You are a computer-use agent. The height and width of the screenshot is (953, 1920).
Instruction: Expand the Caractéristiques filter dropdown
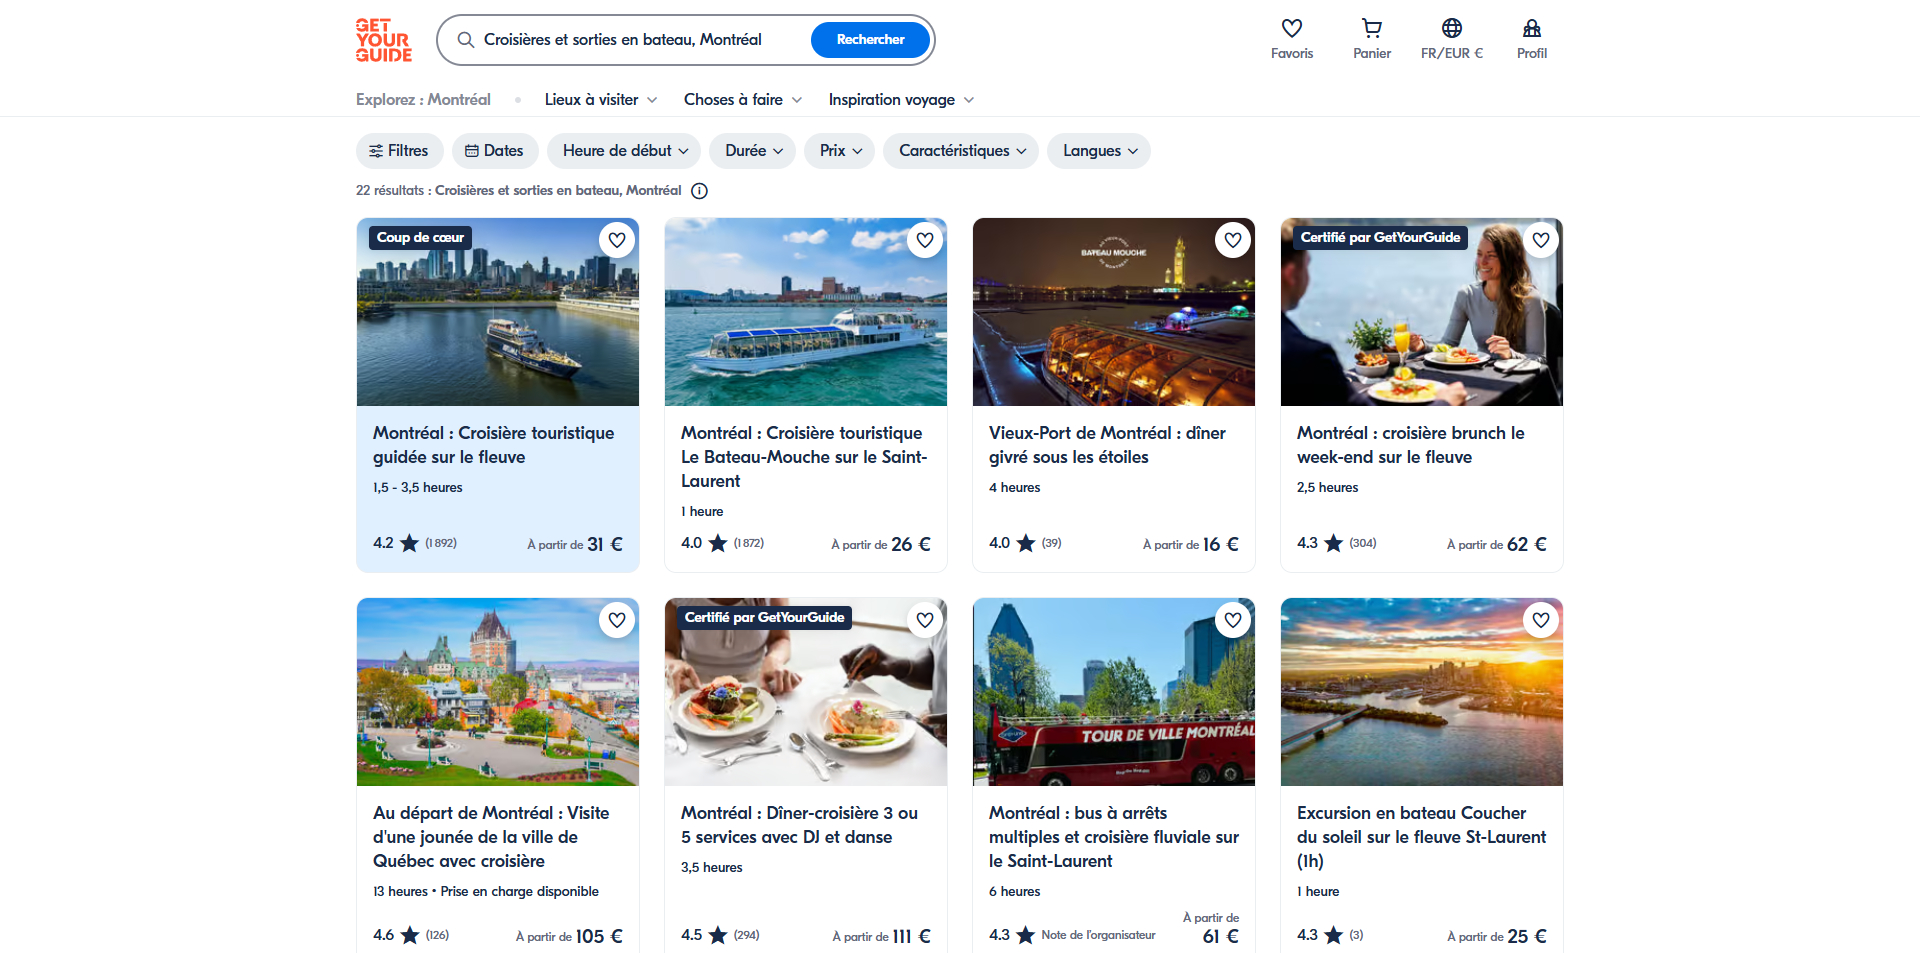click(961, 151)
